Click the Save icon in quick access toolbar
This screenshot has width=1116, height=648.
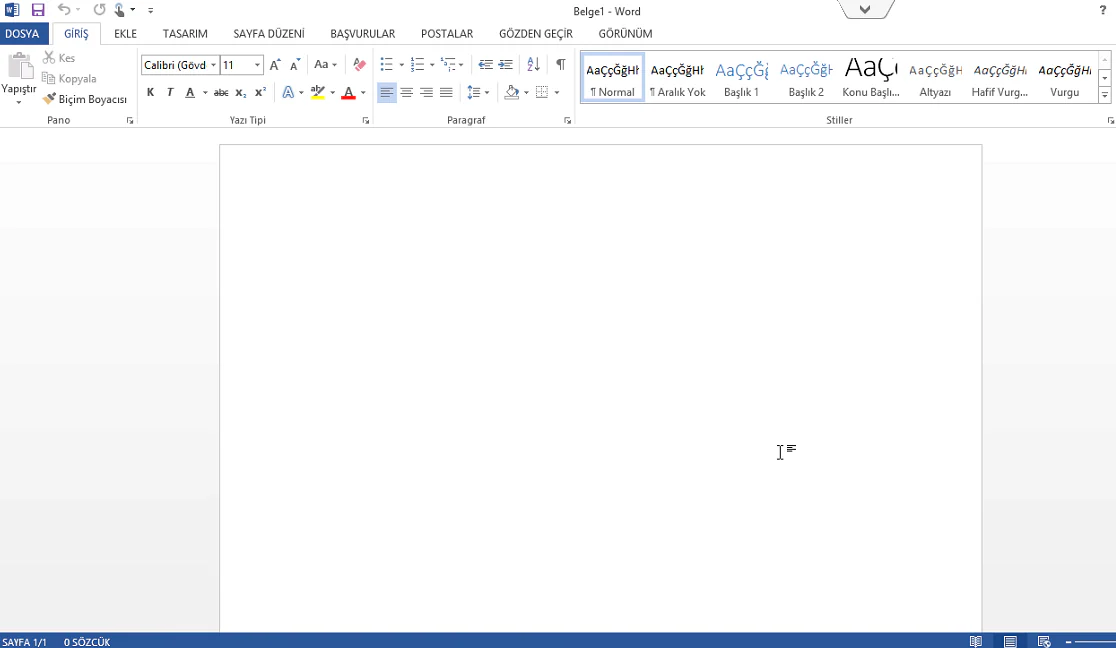click(x=38, y=10)
